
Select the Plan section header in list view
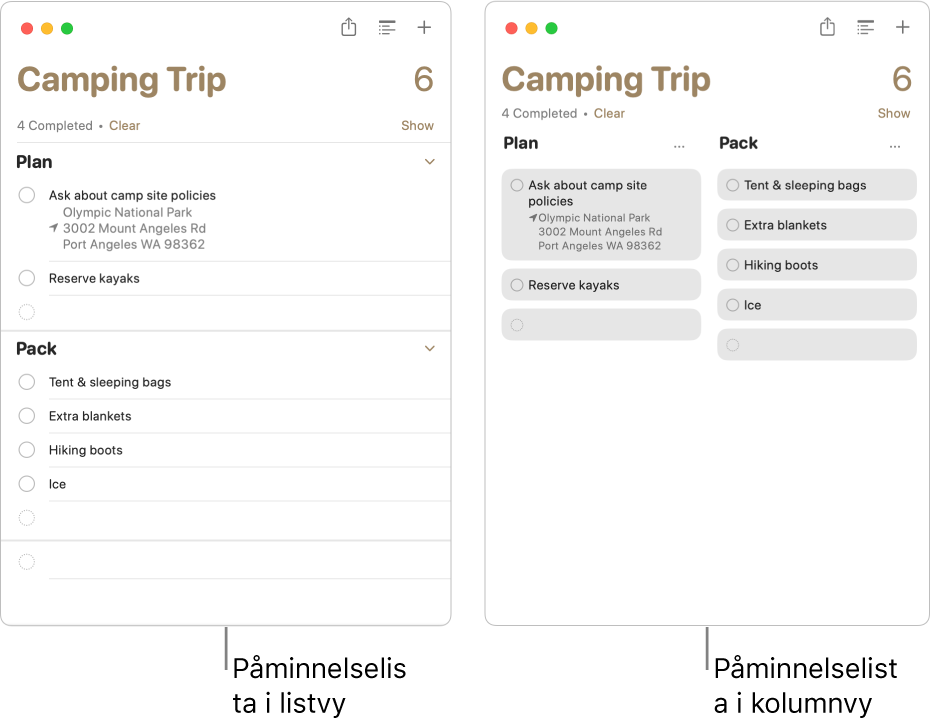[x=34, y=162]
